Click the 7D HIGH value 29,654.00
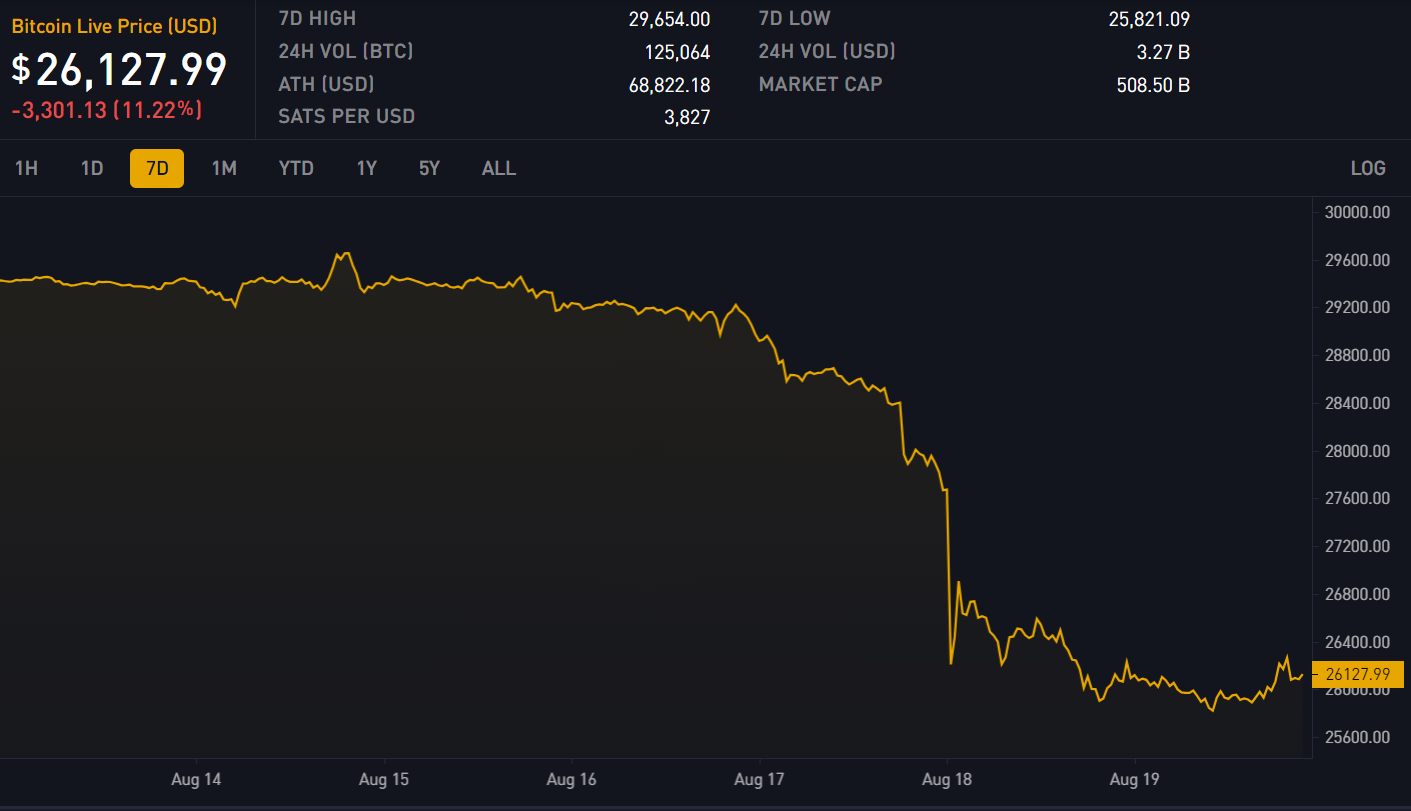The height and width of the screenshot is (811, 1411). pyautogui.click(x=669, y=19)
